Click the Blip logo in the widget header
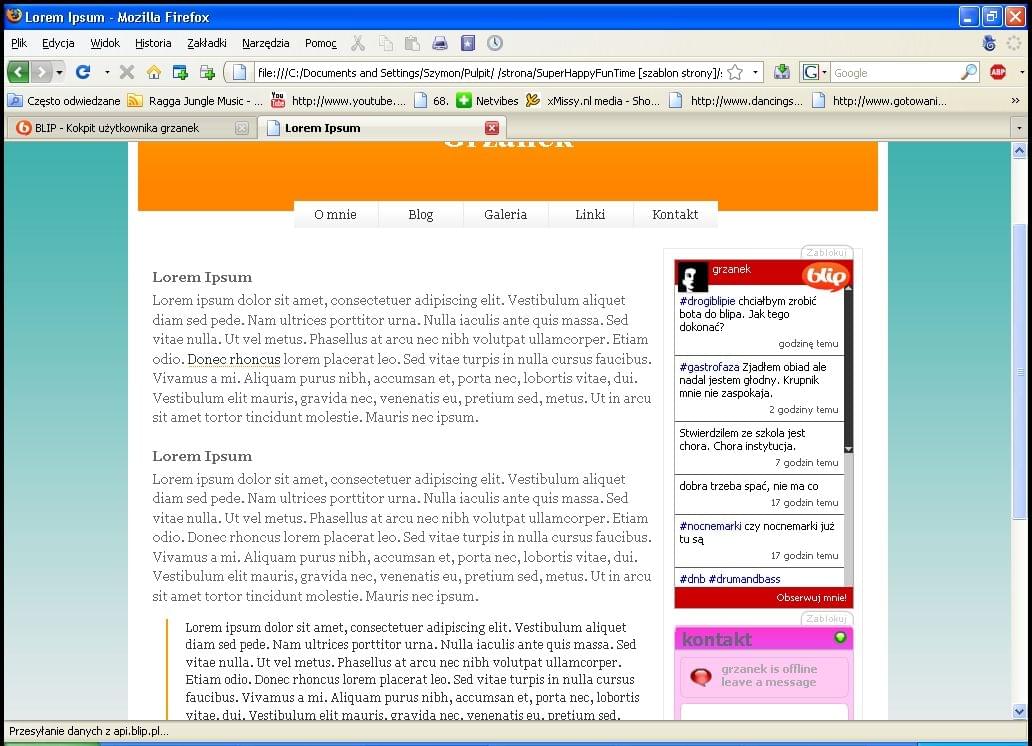Viewport: 1032px width, 746px height. 825,275
